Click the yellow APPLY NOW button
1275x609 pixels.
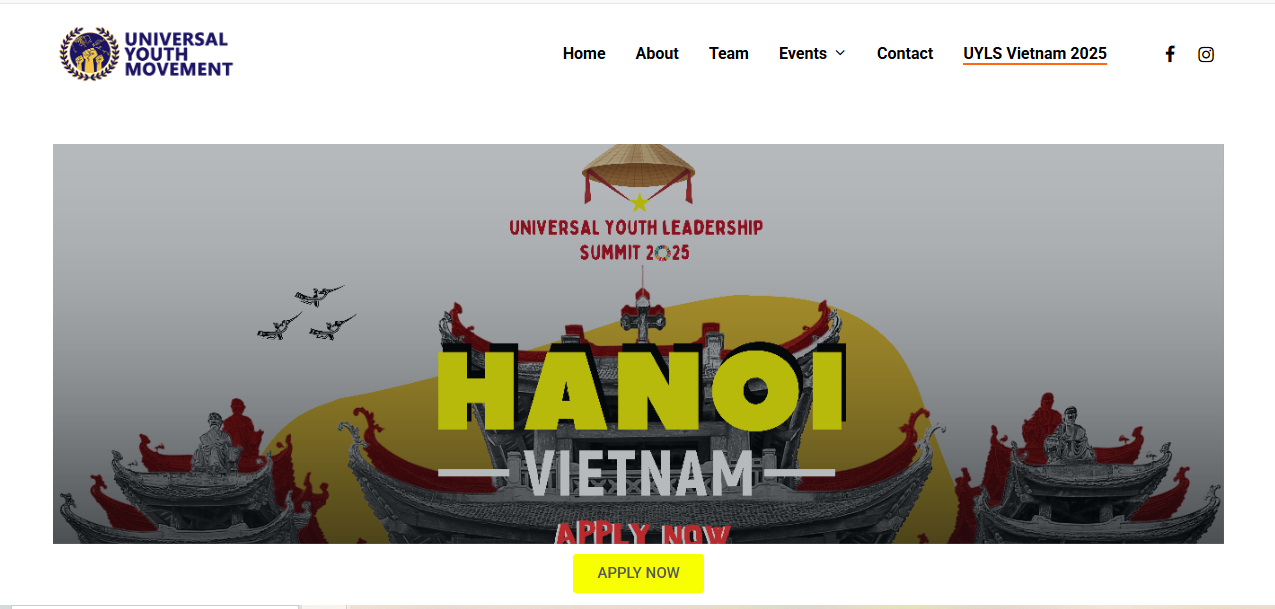click(x=638, y=573)
